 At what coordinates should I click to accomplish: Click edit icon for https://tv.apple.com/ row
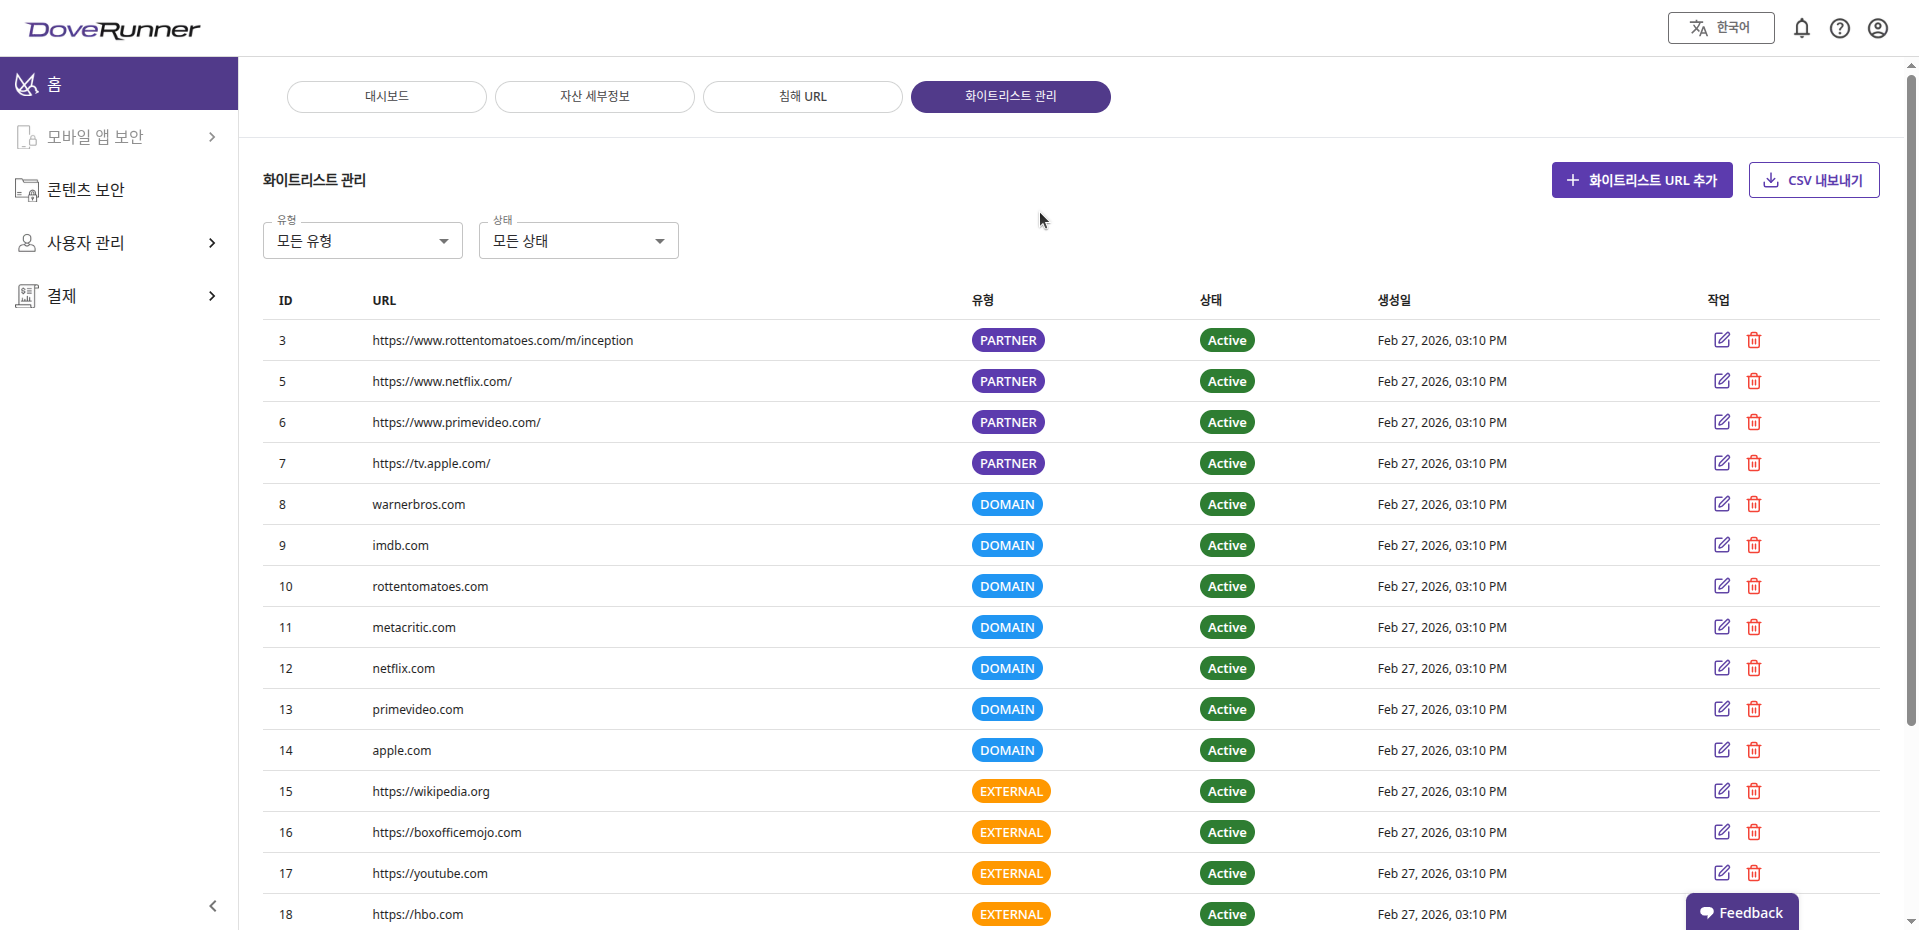(1721, 463)
